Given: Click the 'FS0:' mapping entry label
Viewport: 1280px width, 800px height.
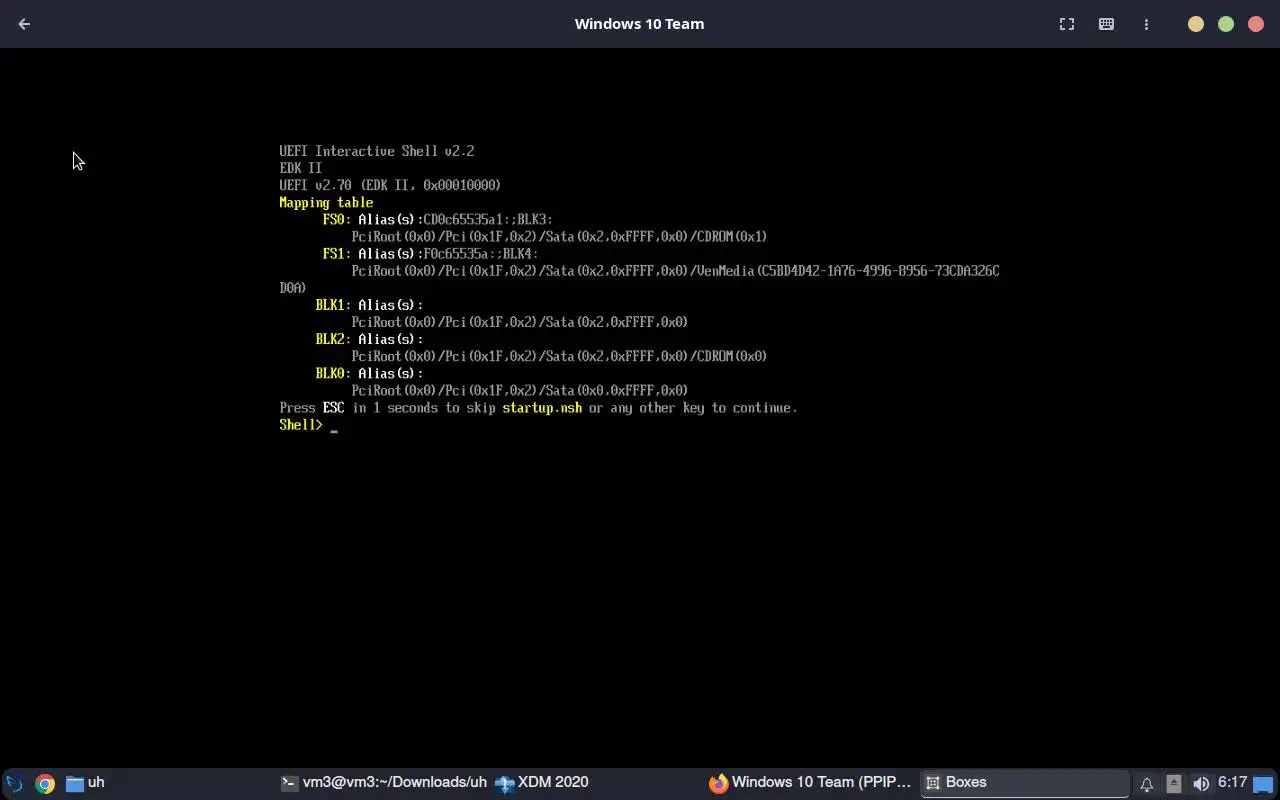Looking at the screenshot, I should coord(337,219).
